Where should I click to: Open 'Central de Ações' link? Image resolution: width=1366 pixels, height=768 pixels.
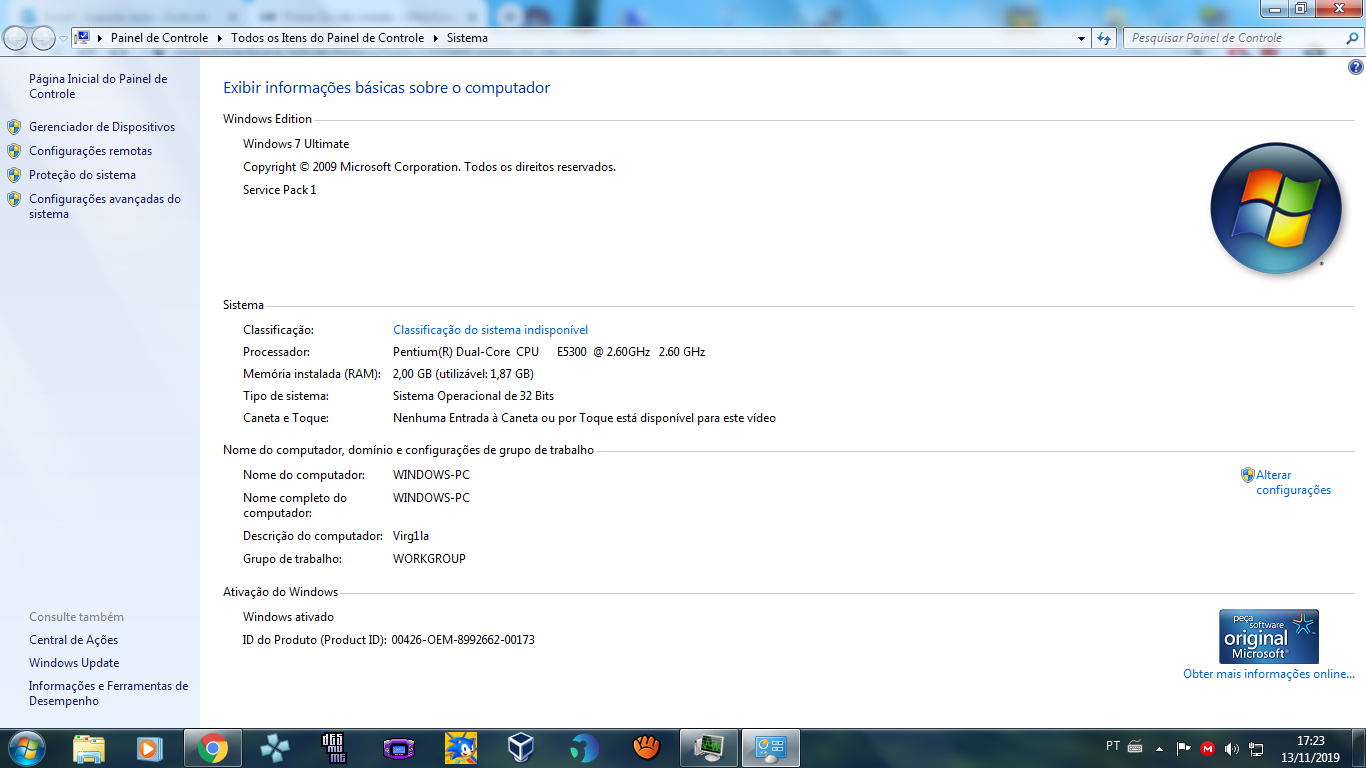pyautogui.click(x=73, y=640)
